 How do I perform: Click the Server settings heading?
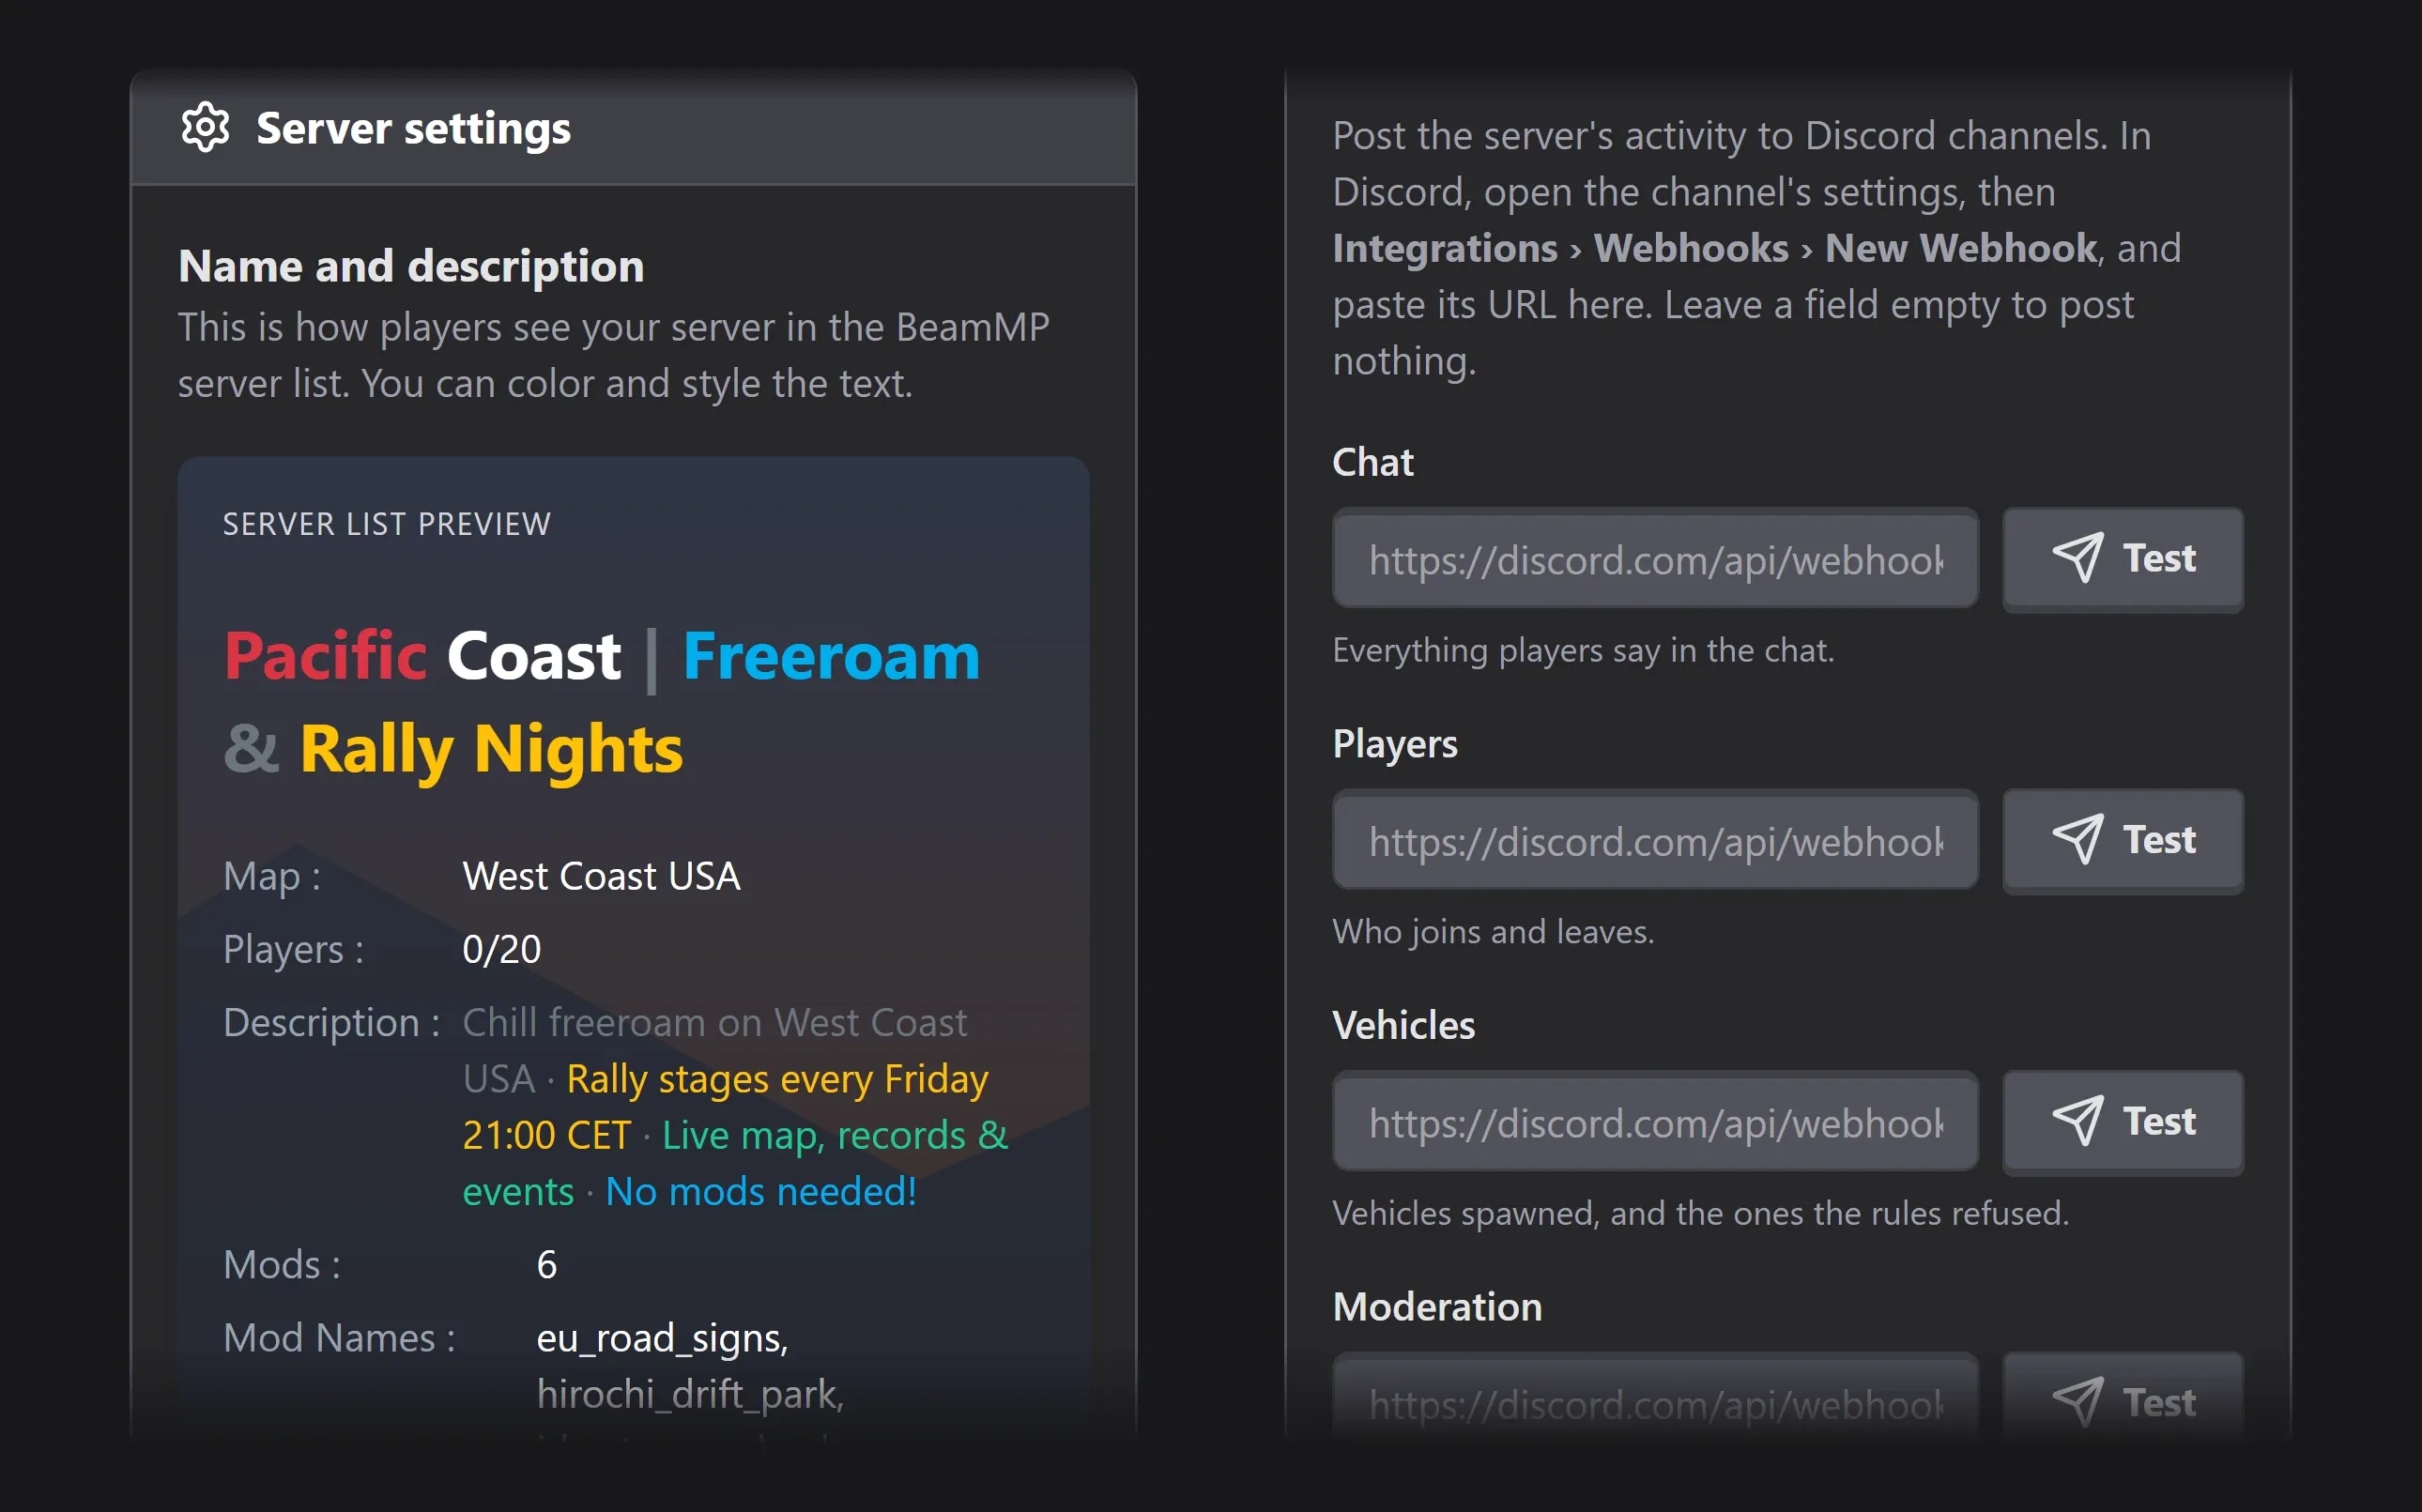coord(413,128)
